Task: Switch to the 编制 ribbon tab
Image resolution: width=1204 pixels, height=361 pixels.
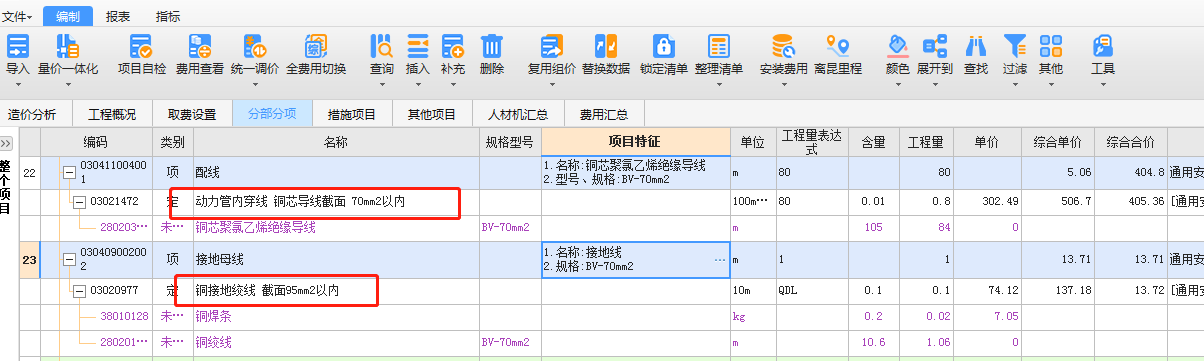Action: 68,16
